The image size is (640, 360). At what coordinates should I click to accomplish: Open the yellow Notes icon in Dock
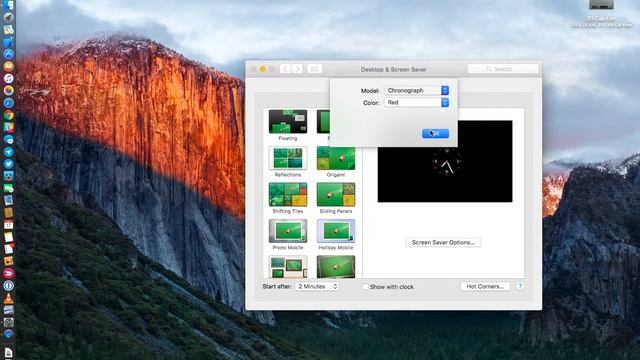pyautogui.click(x=9, y=237)
